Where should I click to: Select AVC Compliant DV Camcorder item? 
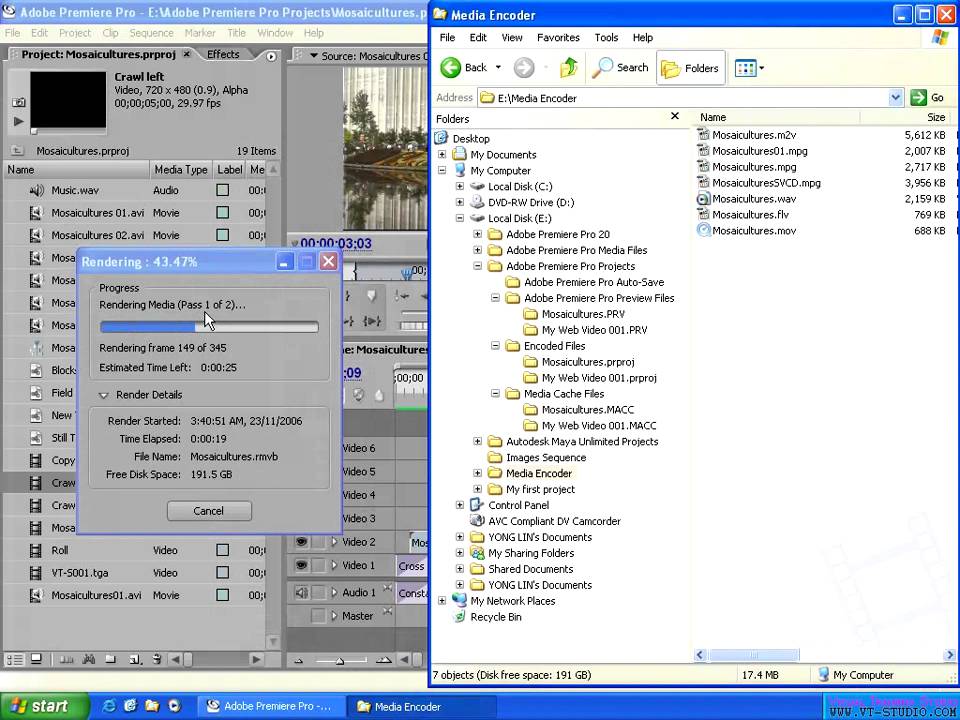pyautogui.click(x=554, y=521)
